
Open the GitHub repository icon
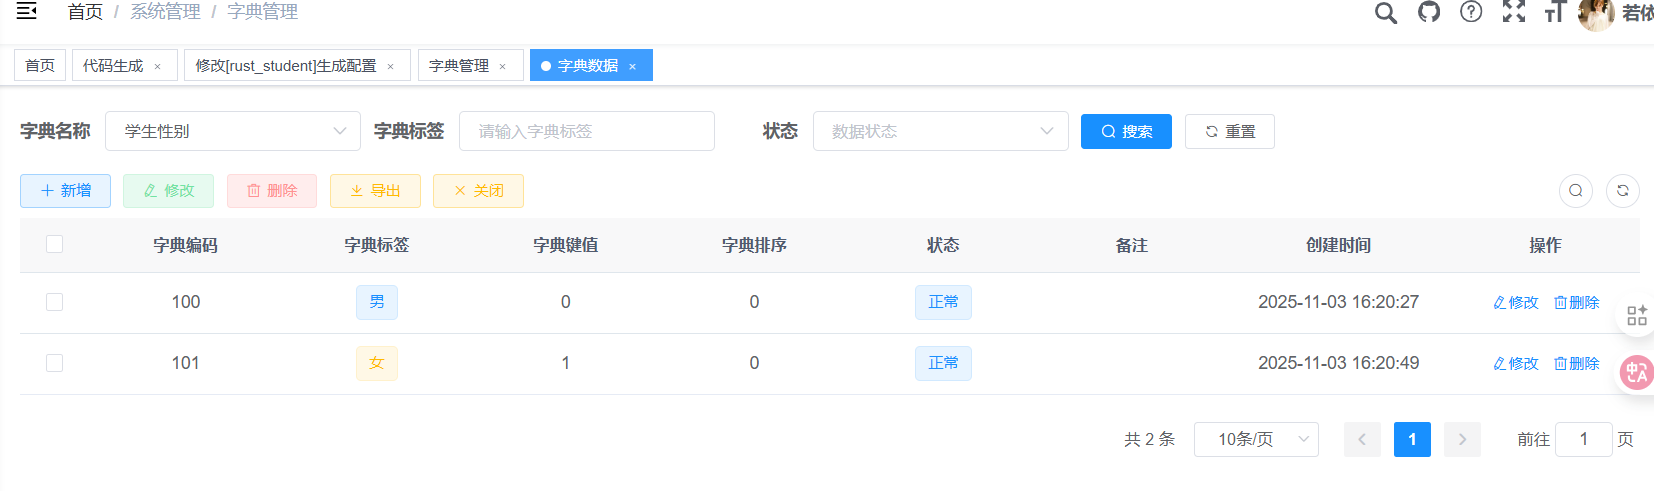[1429, 12]
